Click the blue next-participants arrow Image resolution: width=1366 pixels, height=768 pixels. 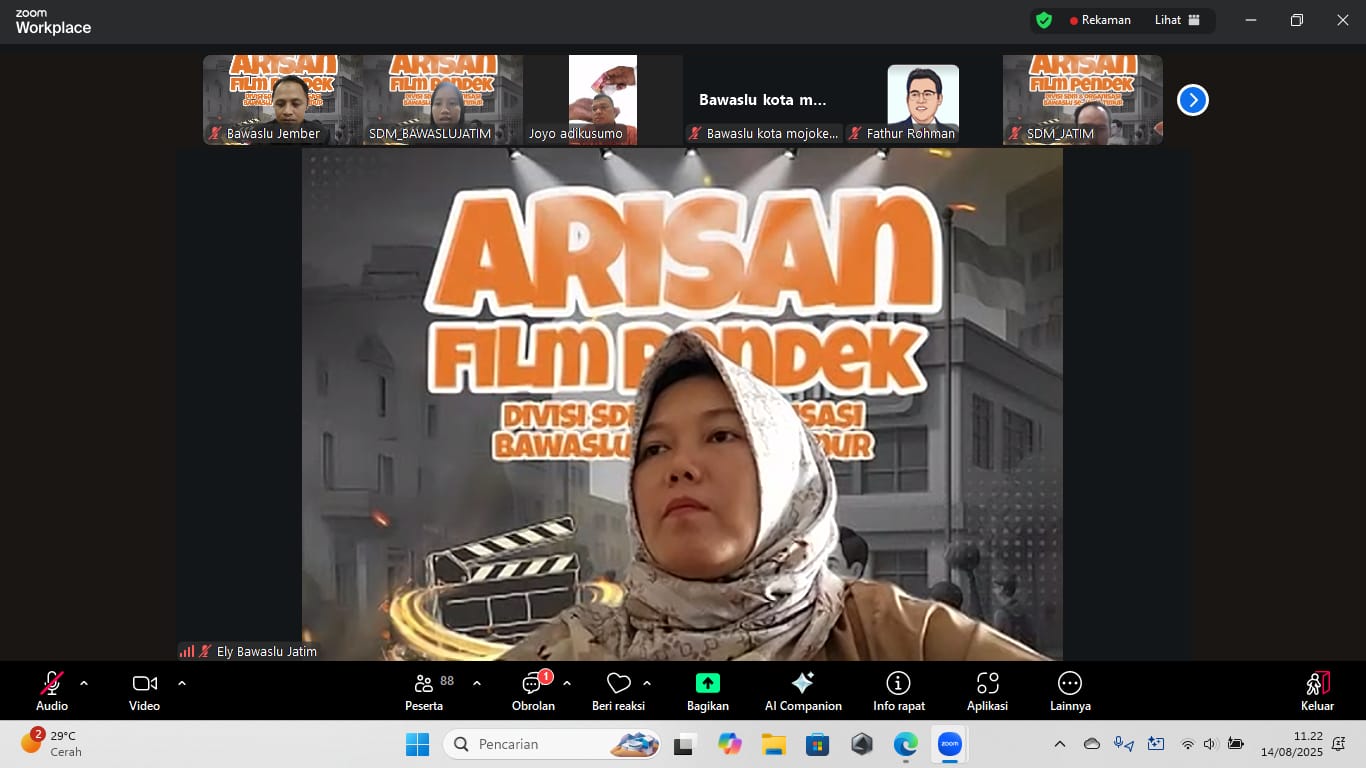tap(1192, 99)
